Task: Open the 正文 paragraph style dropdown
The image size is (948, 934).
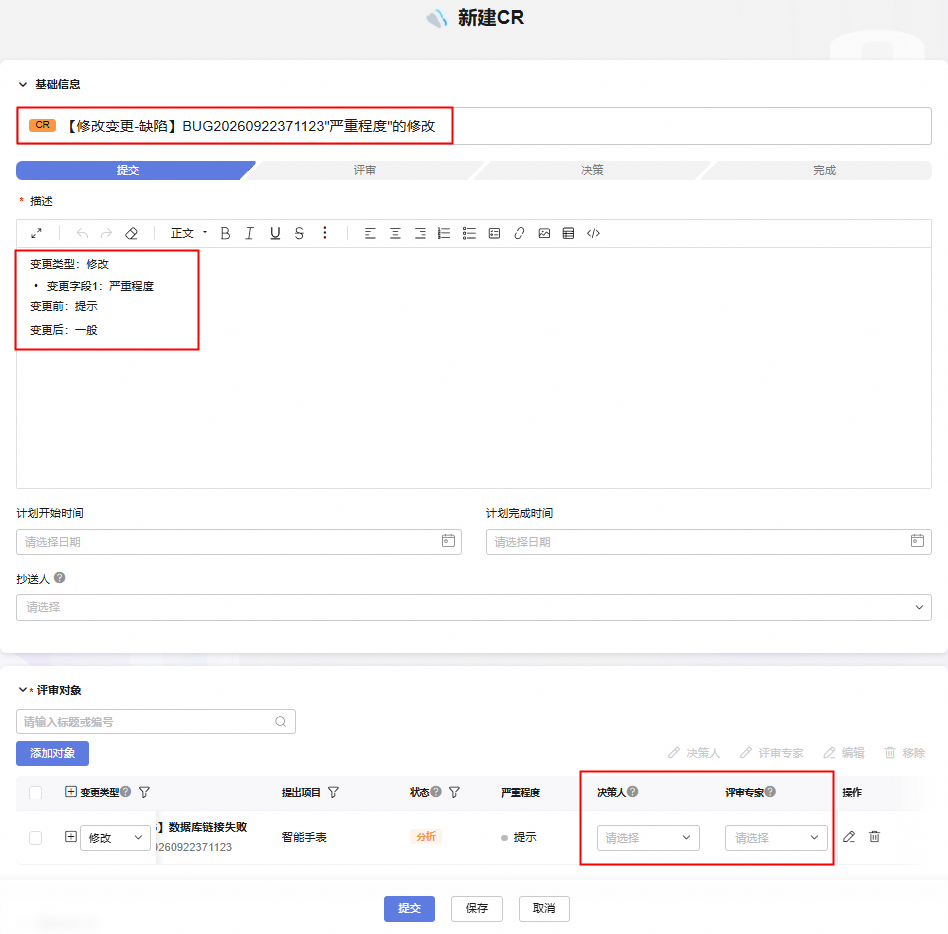Action: tap(189, 233)
